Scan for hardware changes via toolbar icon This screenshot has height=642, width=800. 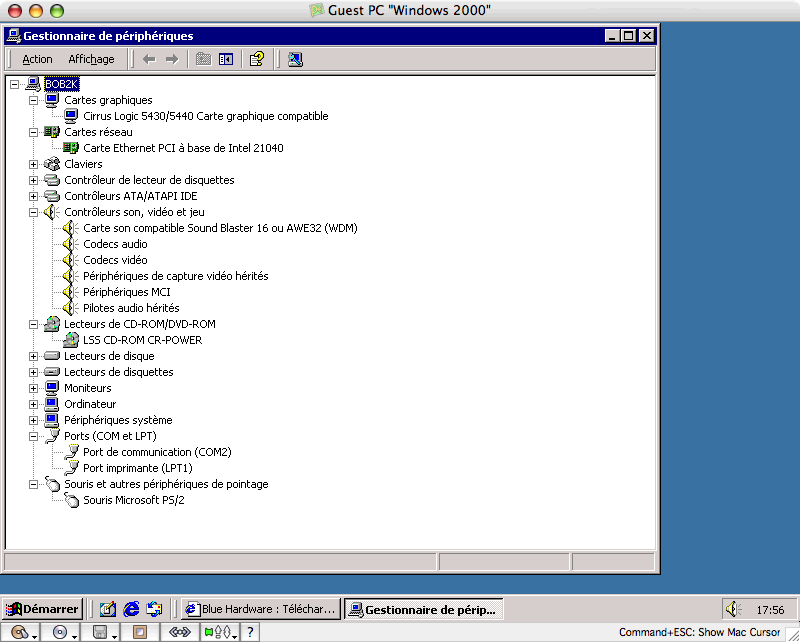295,59
